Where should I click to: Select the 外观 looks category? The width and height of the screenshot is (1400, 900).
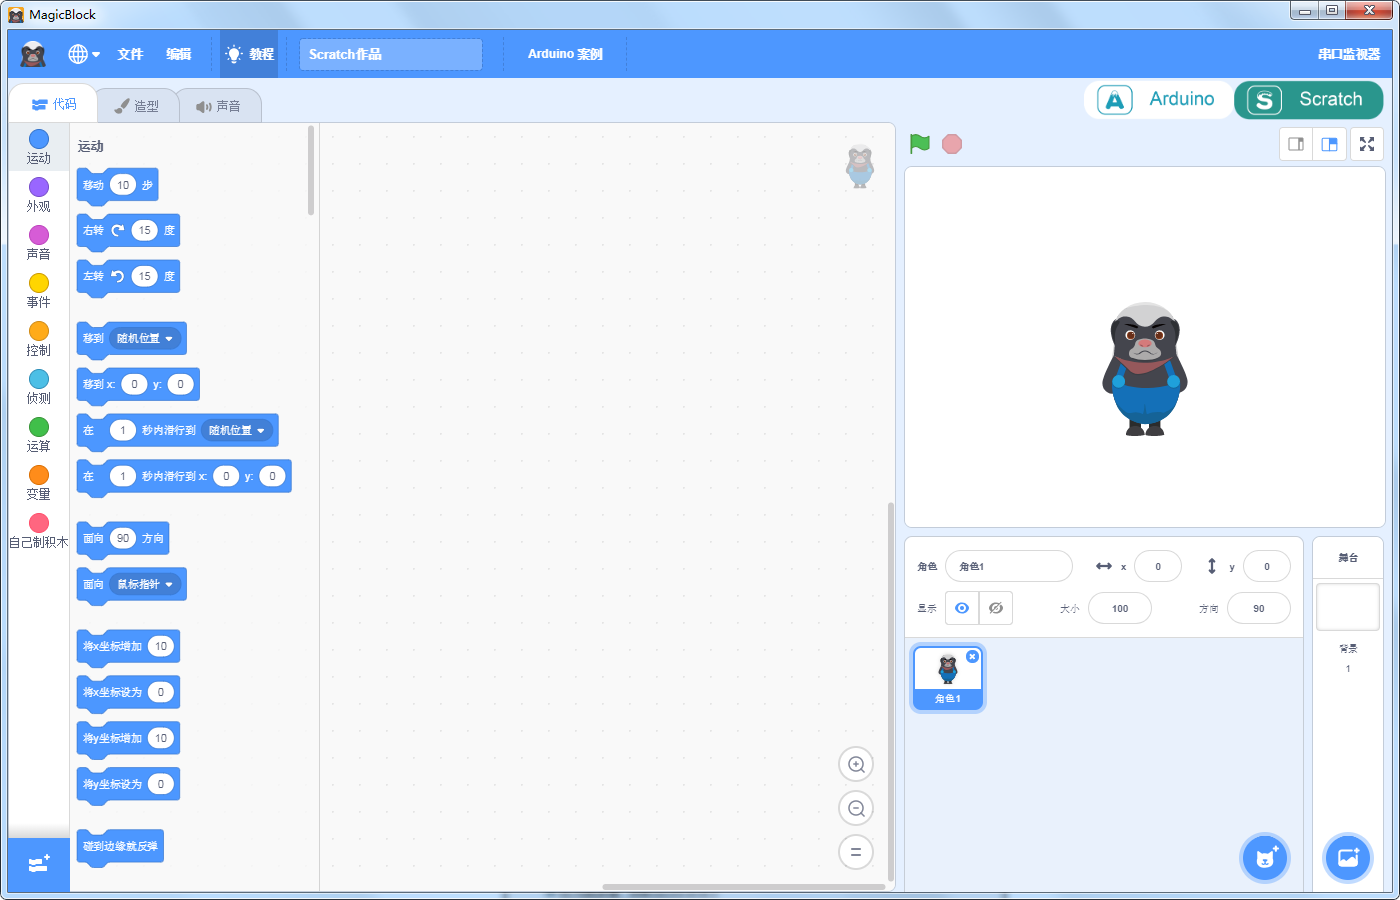(x=39, y=195)
